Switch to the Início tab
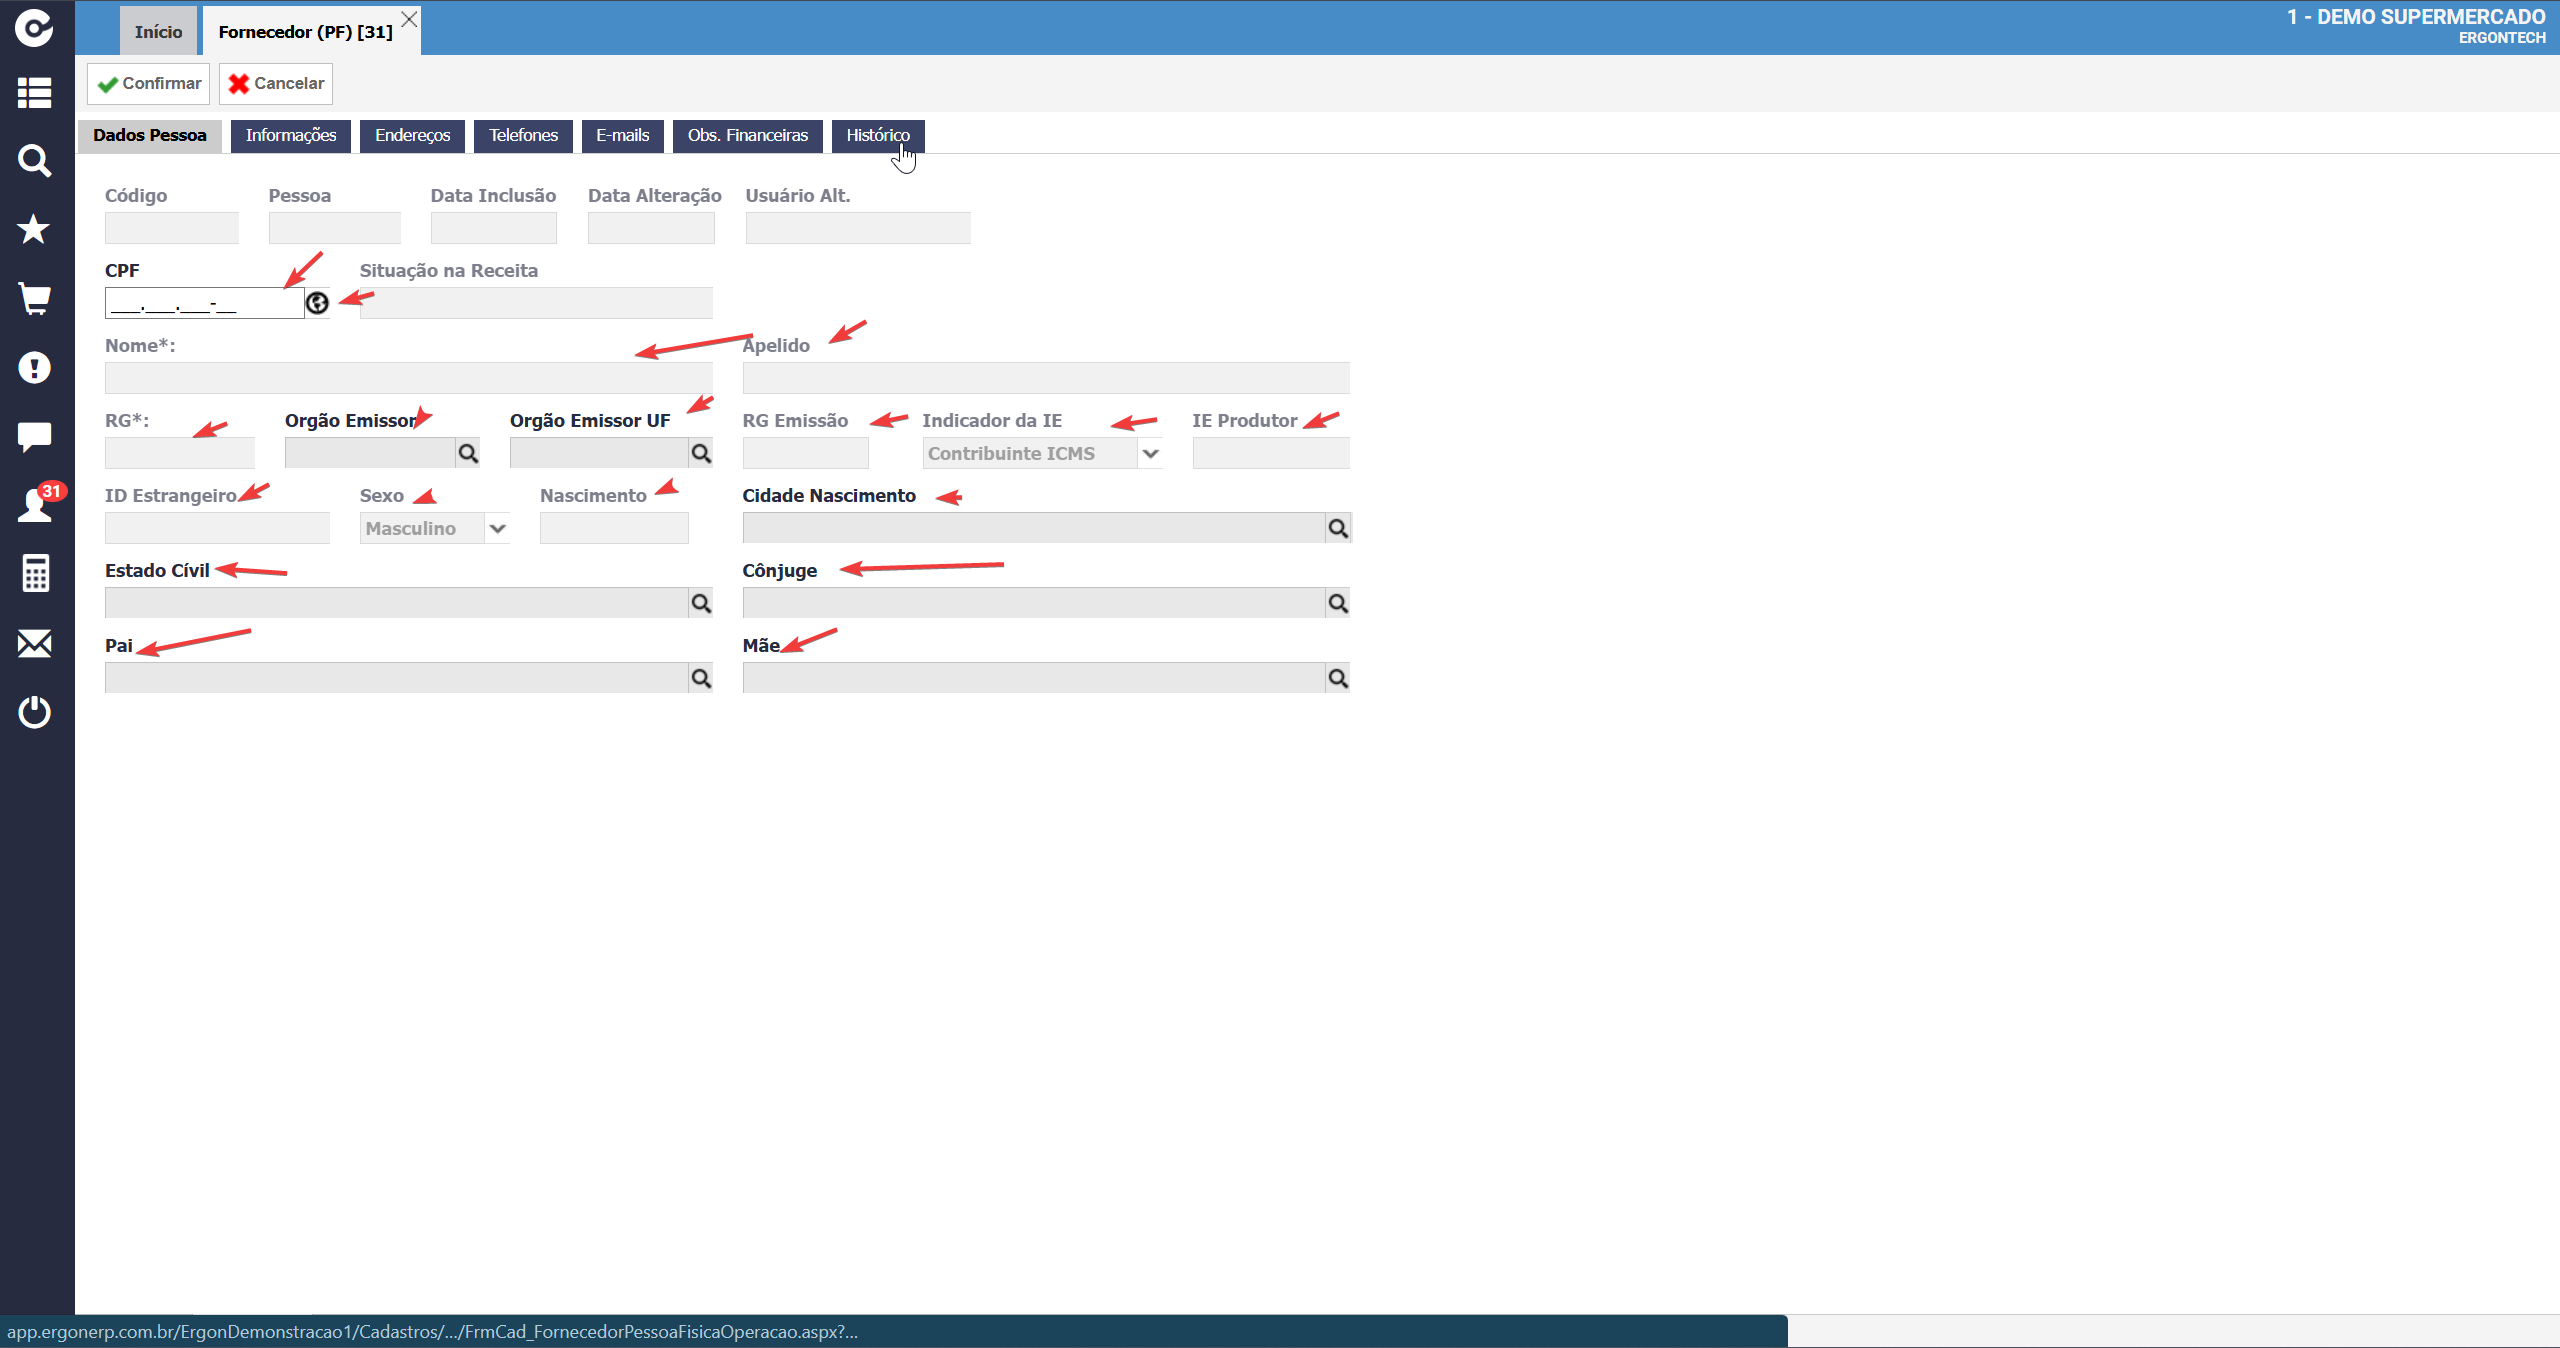 (158, 31)
